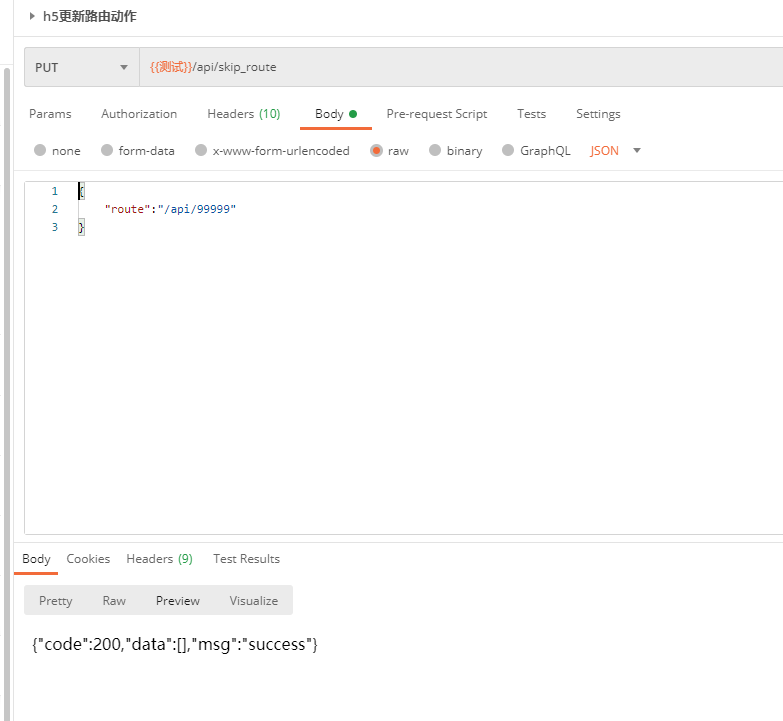
Task: Open the Params tab
Action: pos(50,114)
